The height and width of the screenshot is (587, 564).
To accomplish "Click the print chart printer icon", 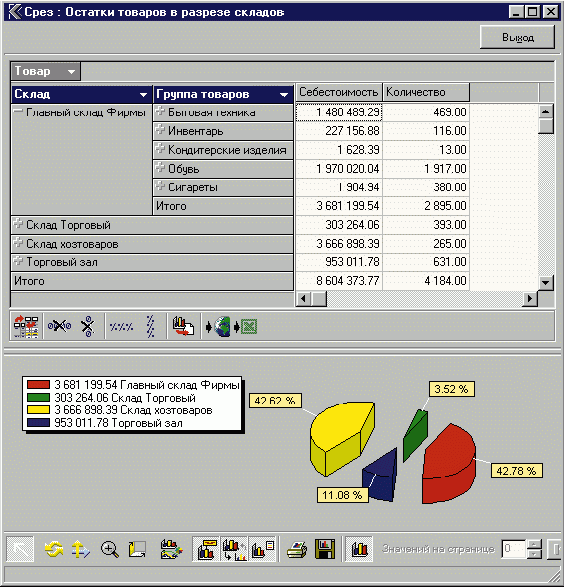I will (297, 549).
